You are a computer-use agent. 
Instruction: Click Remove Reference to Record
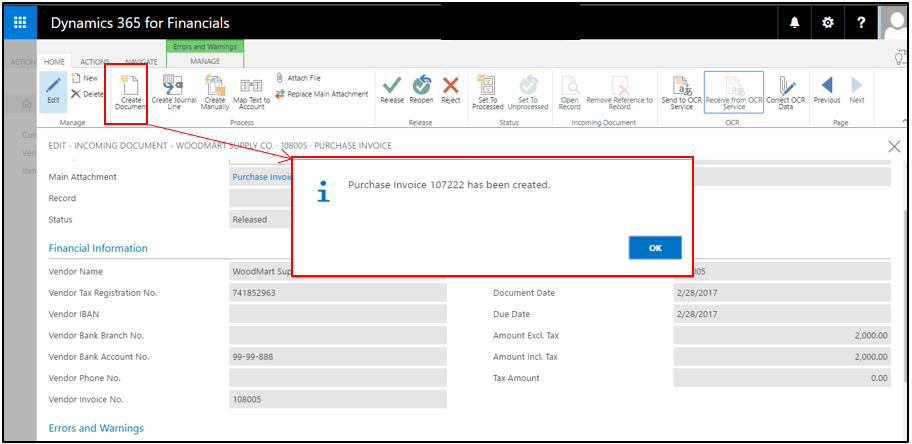point(619,93)
